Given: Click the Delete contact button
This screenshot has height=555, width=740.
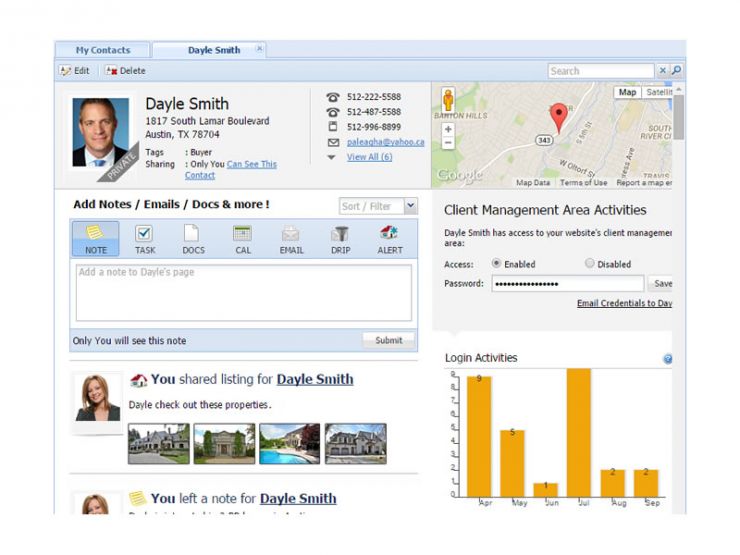Looking at the screenshot, I should point(126,71).
